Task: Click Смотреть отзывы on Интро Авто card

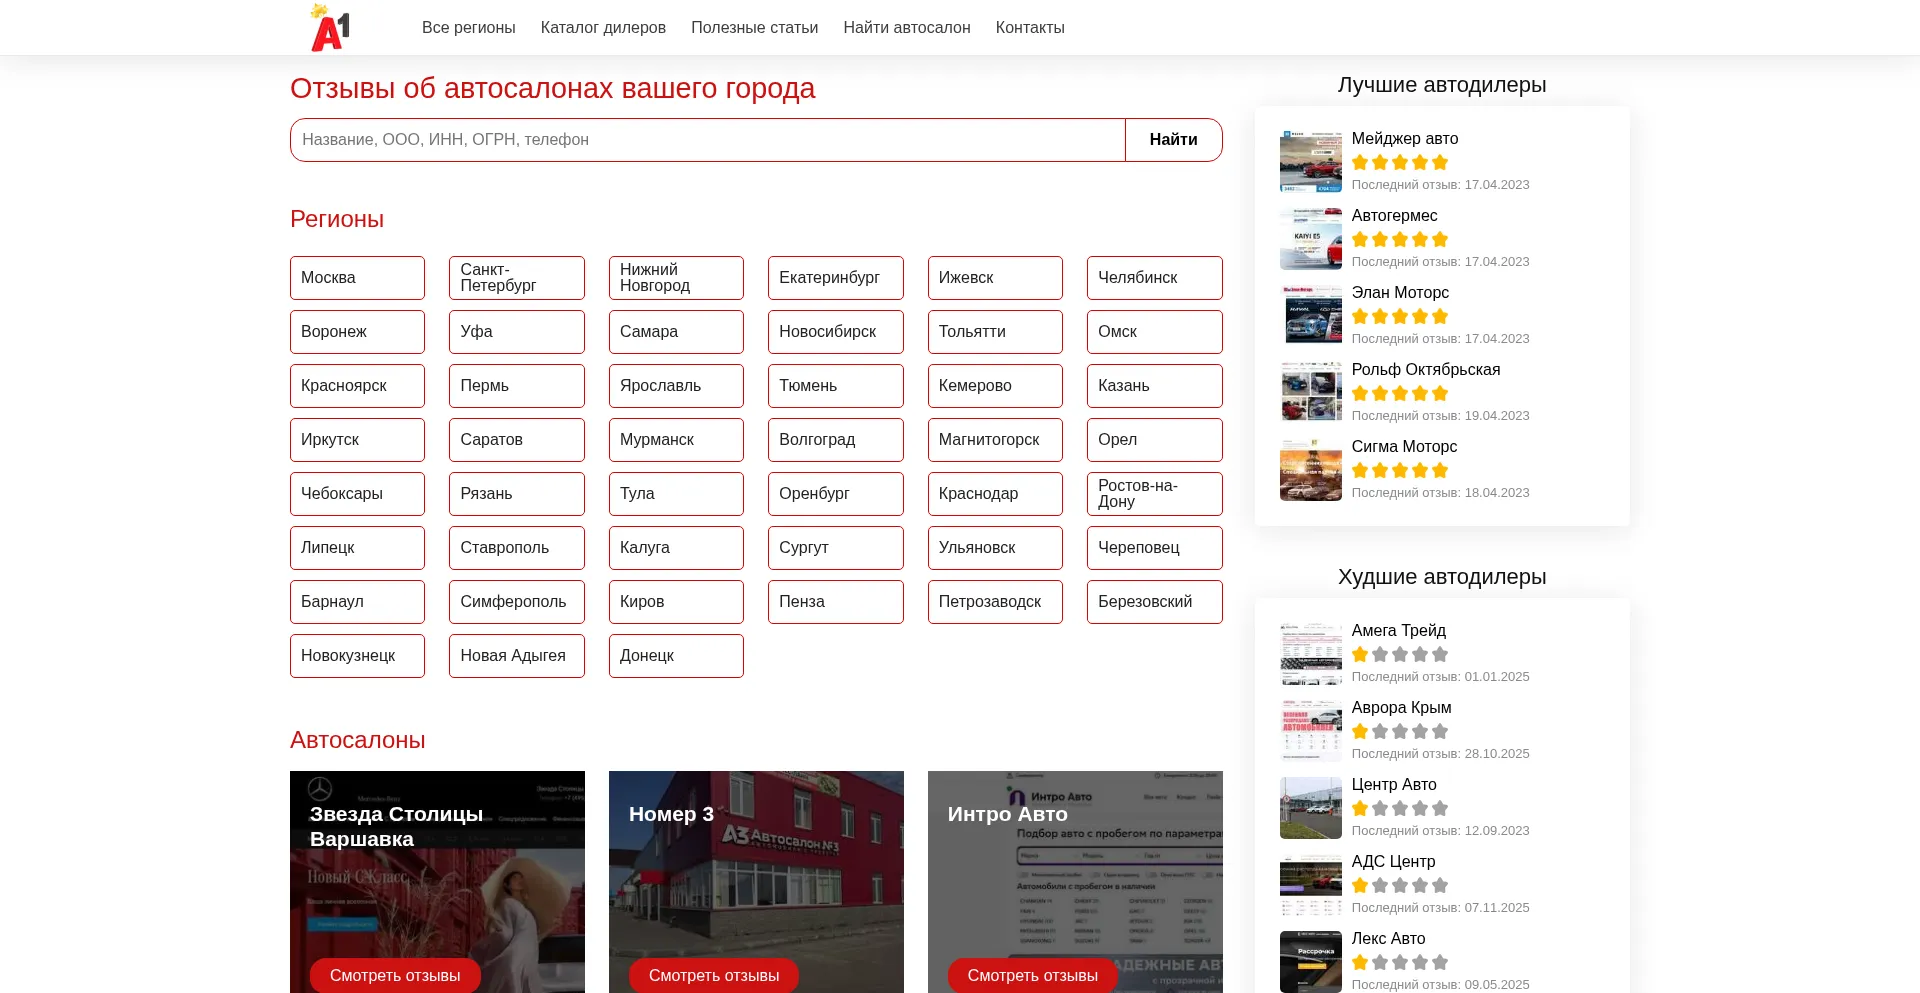Action: tap(1032, 975)
